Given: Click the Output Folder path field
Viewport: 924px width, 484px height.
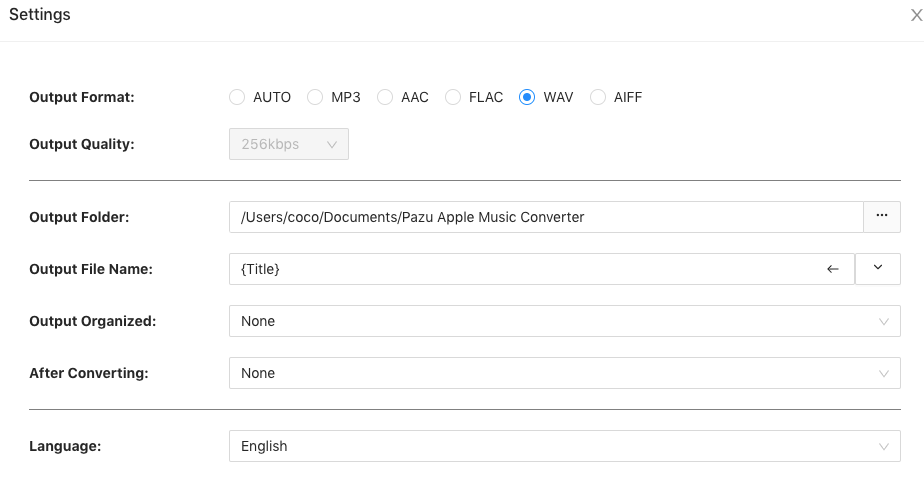Looking at the screenshot, I should pyautogui.click(x=545, y=217).
